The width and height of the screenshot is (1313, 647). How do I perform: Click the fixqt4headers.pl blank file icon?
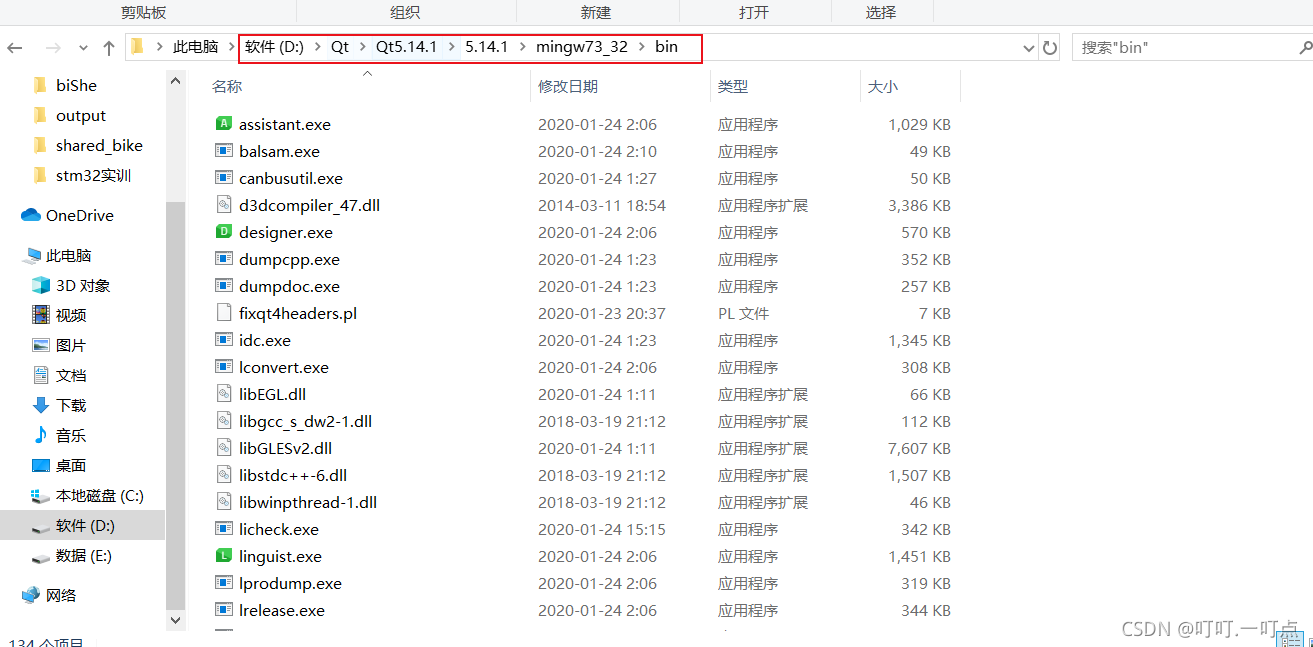click(223, 313)
